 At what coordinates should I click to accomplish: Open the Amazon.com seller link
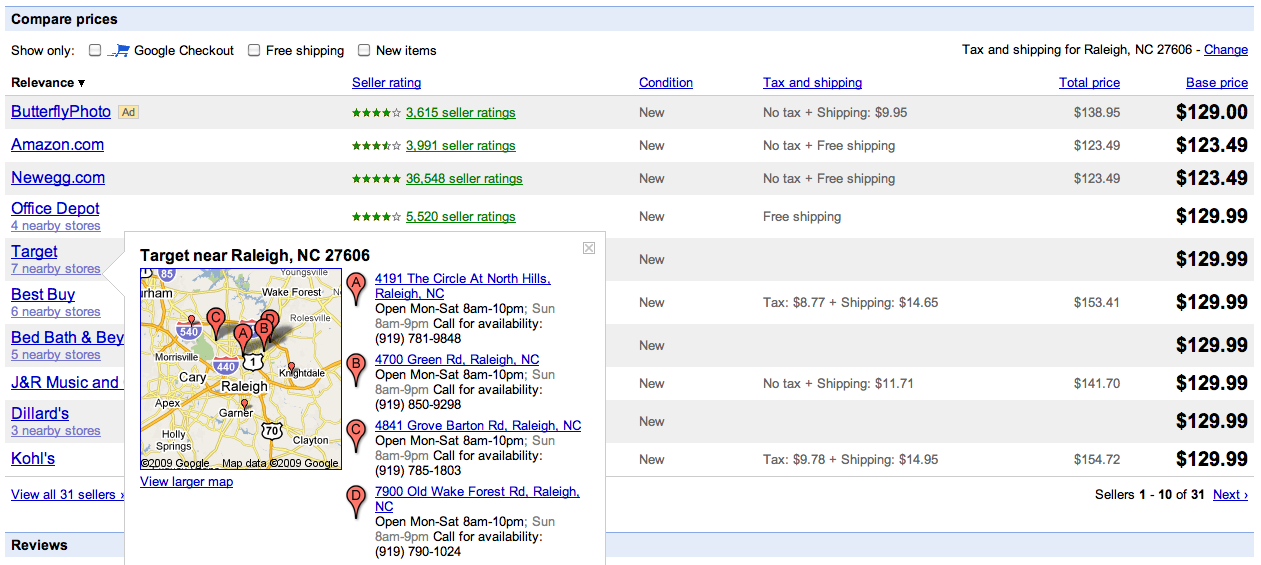point(57,145)
